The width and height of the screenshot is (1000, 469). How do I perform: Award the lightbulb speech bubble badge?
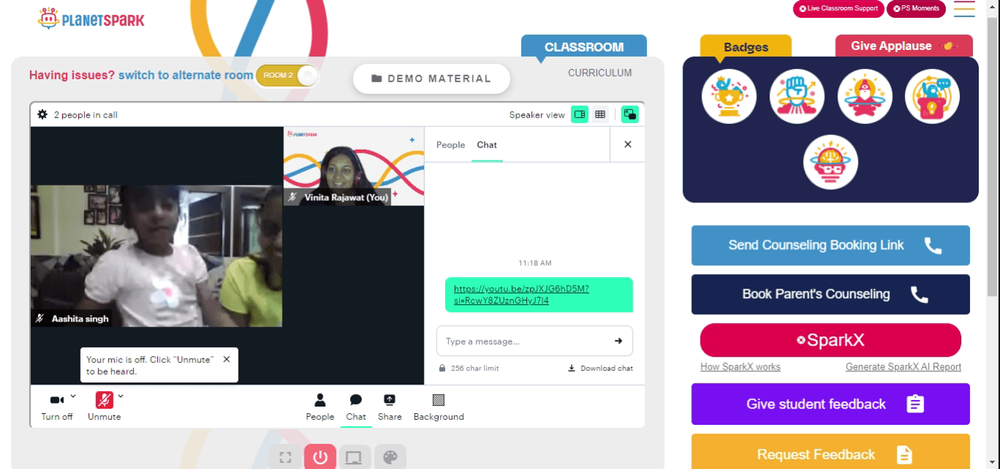tap(932, 96)
